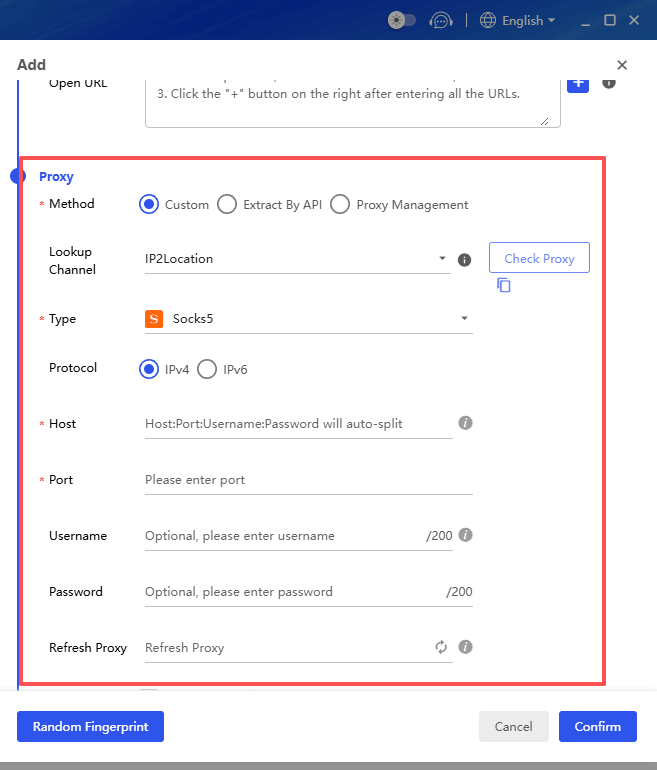Click info icon next to Refresh Proxy

point(465,647)
